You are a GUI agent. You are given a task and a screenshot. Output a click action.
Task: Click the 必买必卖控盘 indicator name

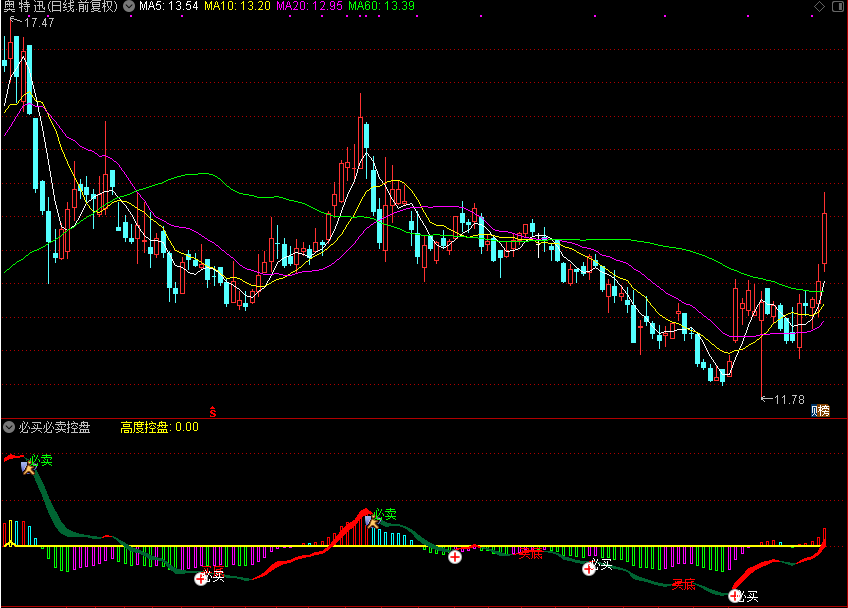(54, 427)
